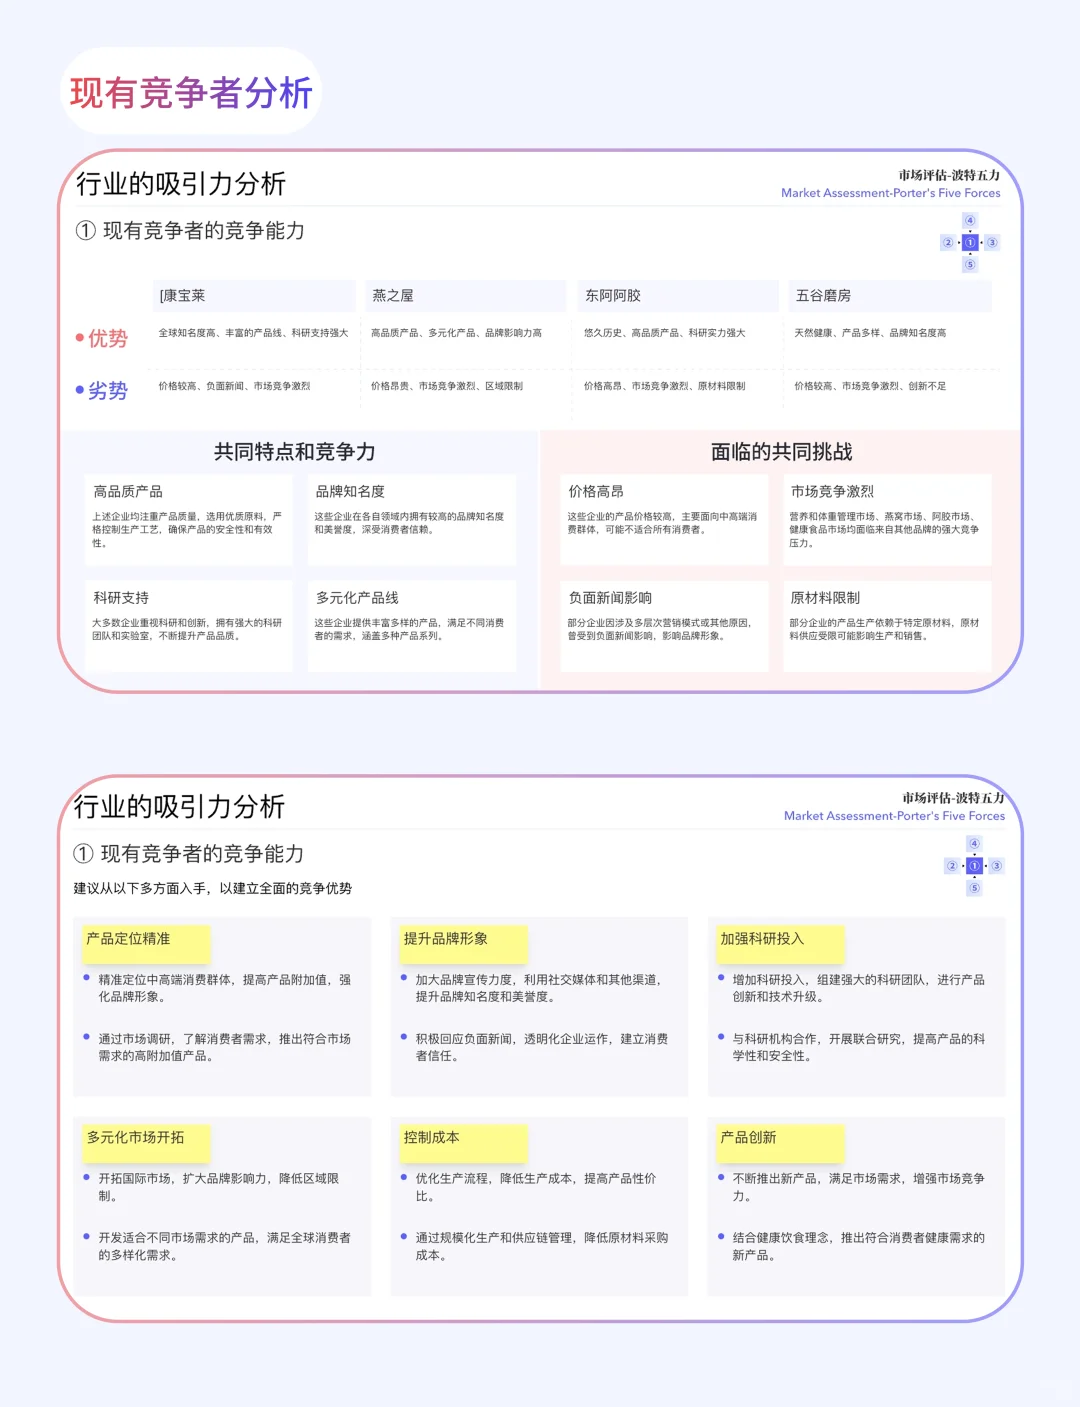This screenshot has width=1080, height=1407.
Task: Select the yellow 产品定位精准 sticky label
Action: 147,943
